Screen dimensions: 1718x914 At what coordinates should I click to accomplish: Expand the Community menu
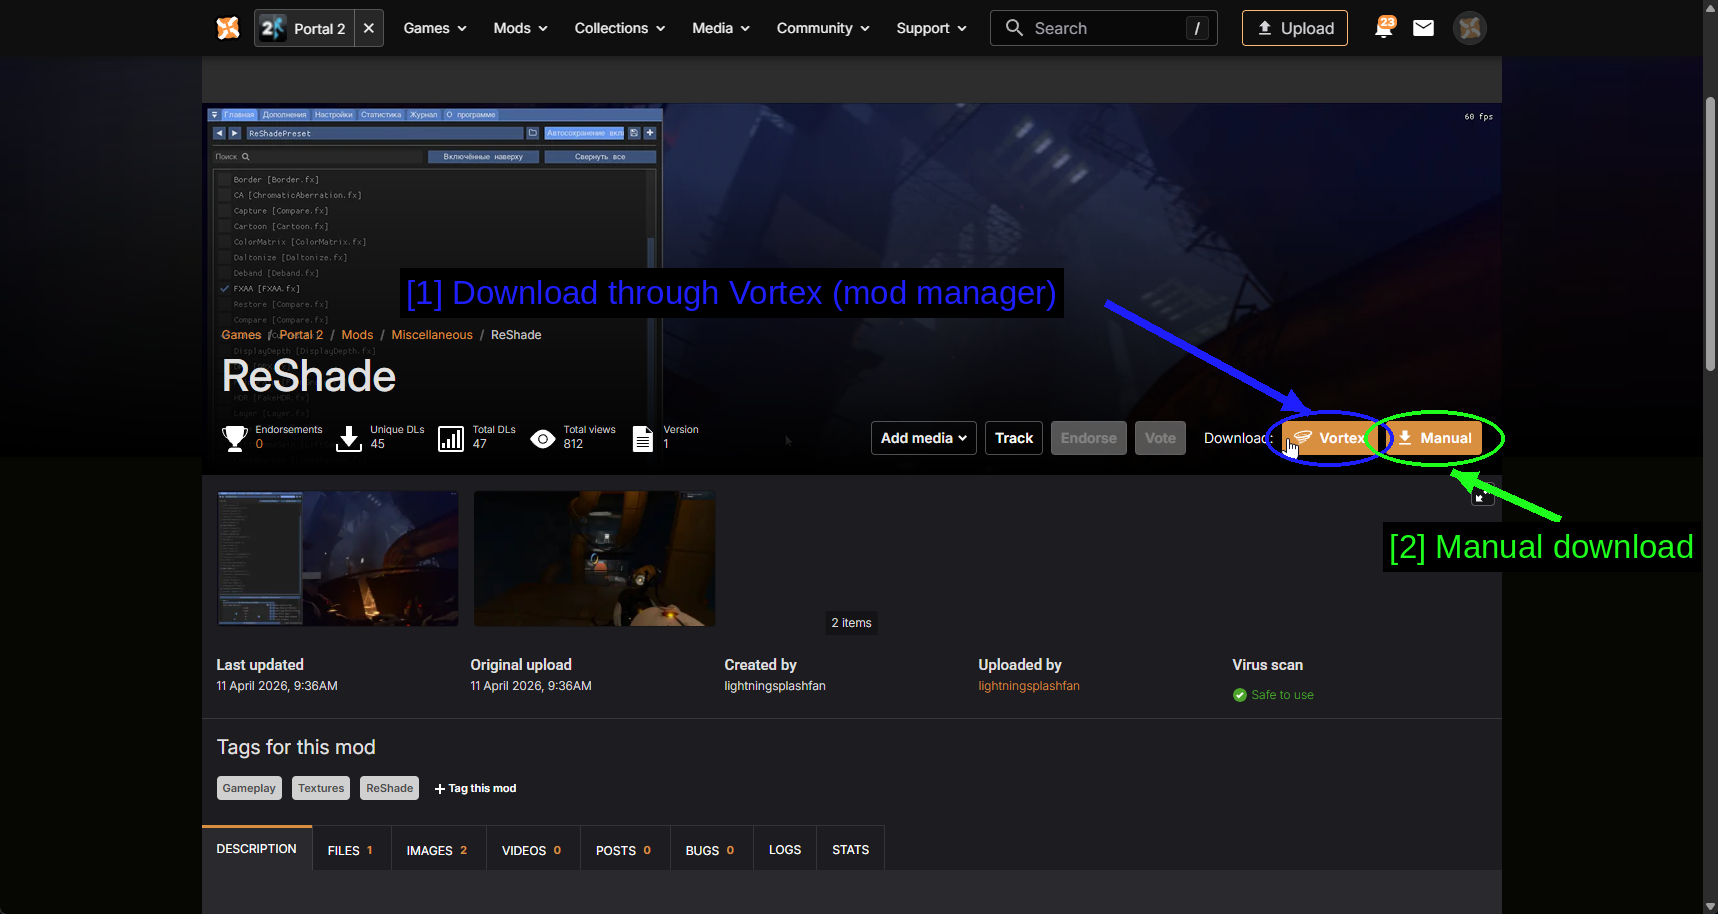(x=823, y=28)
